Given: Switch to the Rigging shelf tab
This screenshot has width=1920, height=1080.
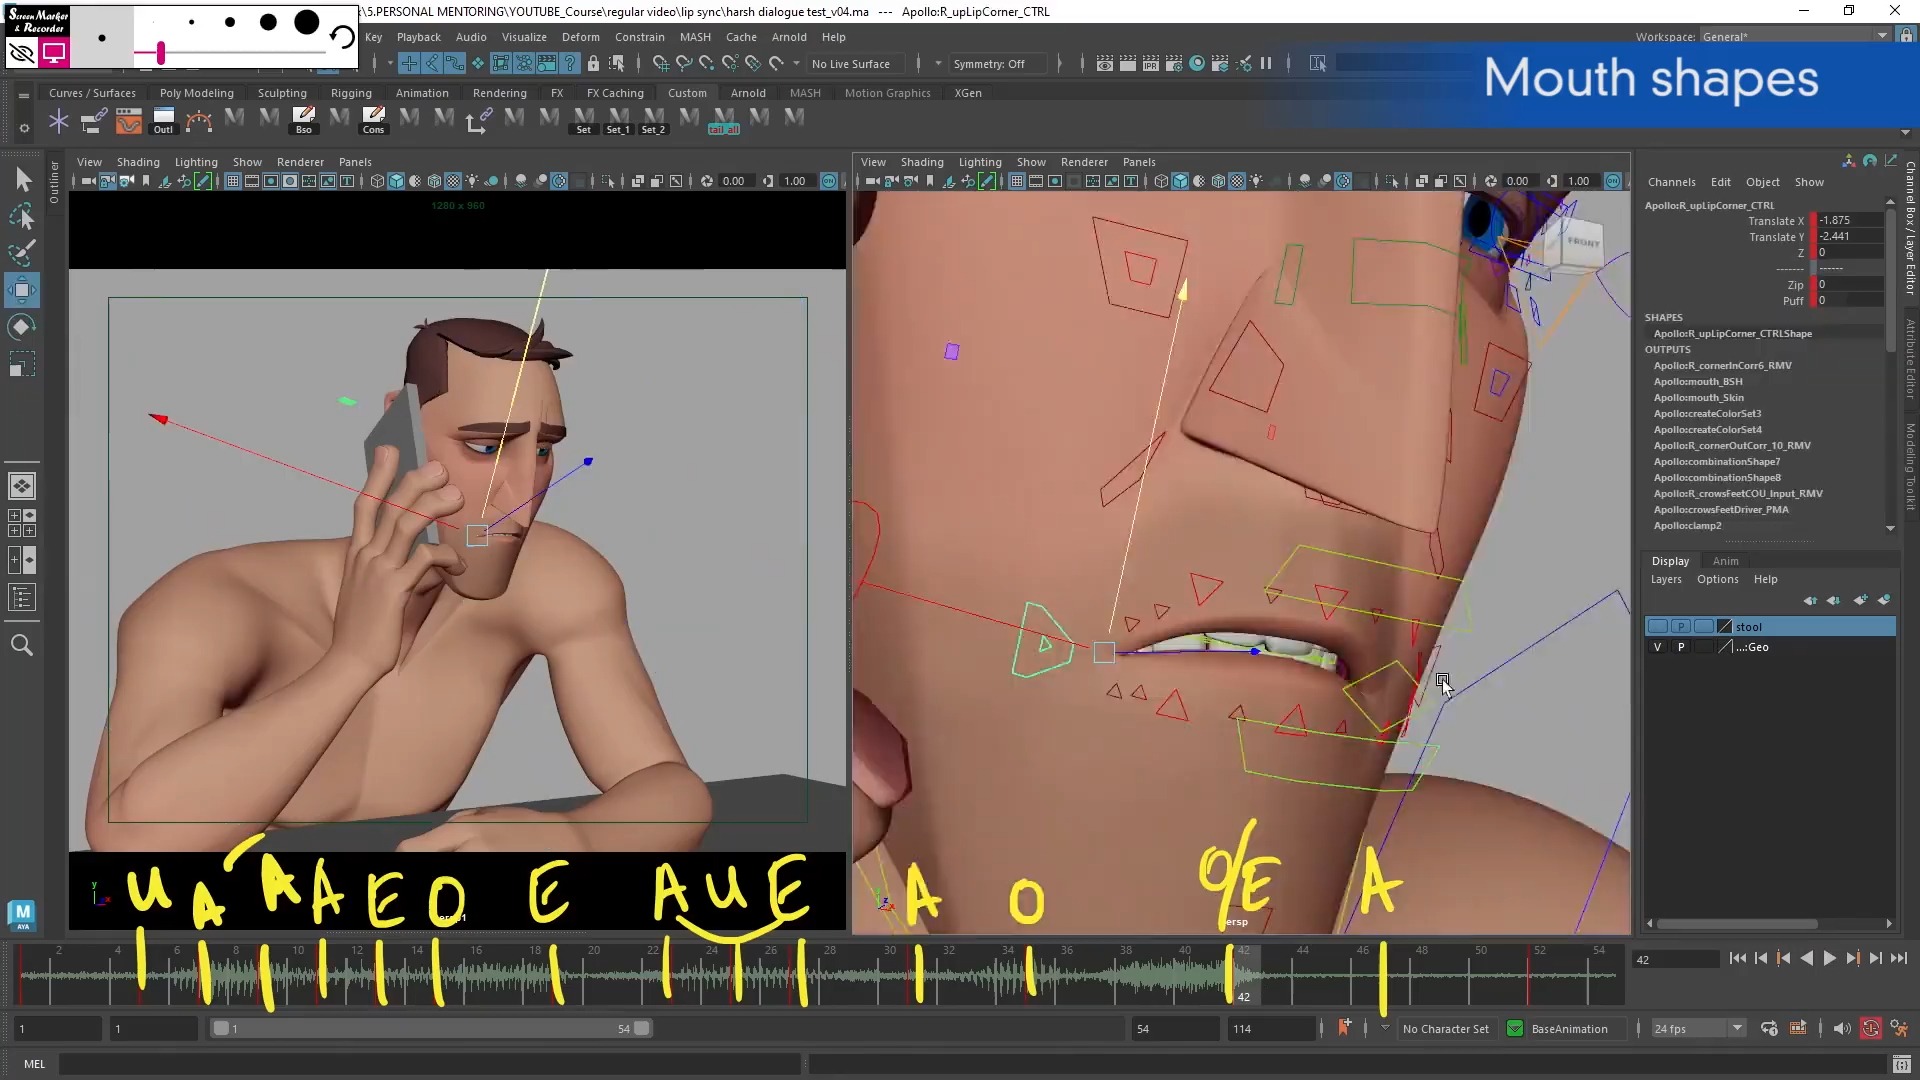Looking at the screenshot, I should coord(351,93).
